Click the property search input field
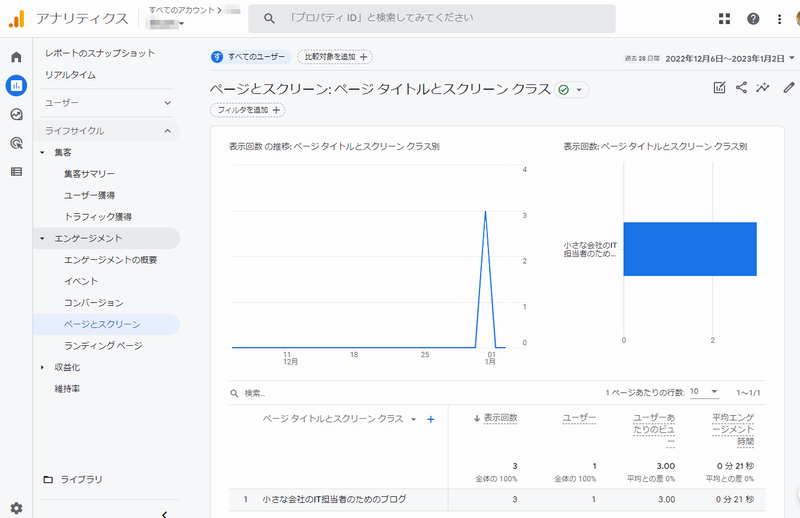This screenshot has width=800, height=518. 432,19
